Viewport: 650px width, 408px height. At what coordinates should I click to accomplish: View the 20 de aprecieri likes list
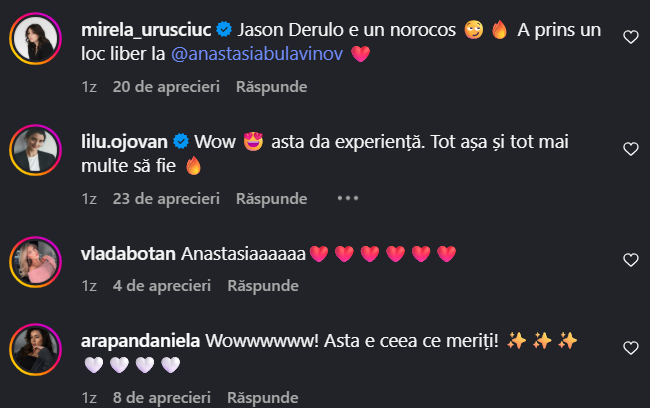(x=166, y=87)
